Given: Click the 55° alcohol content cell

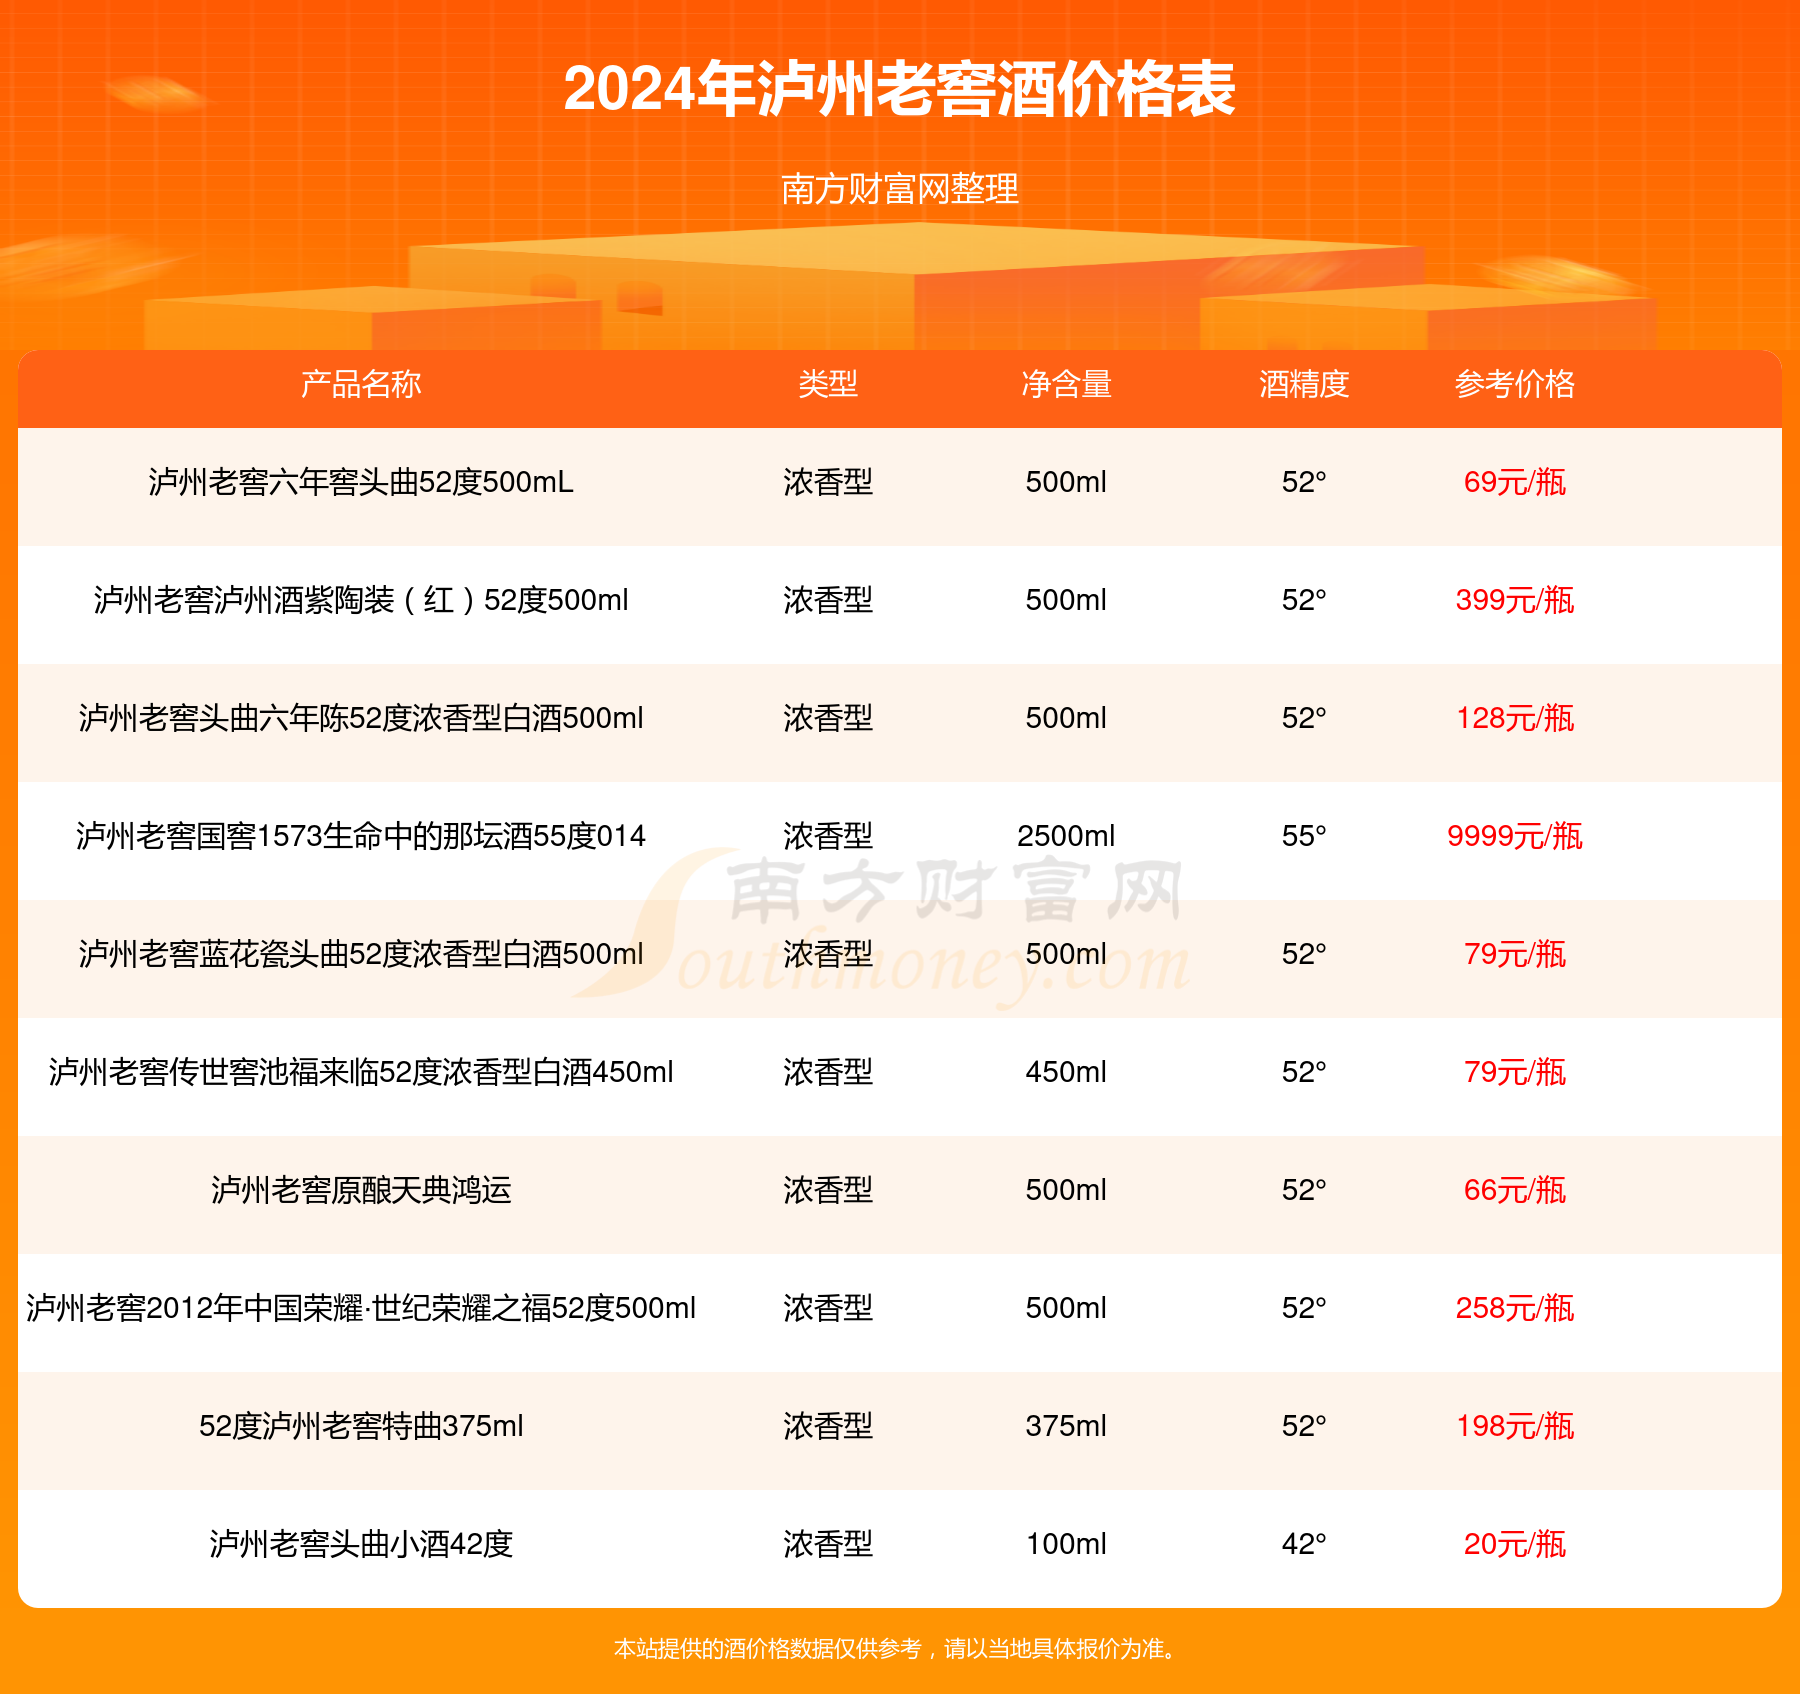Looking at the screenshot, I should [x=1304, y=836].
